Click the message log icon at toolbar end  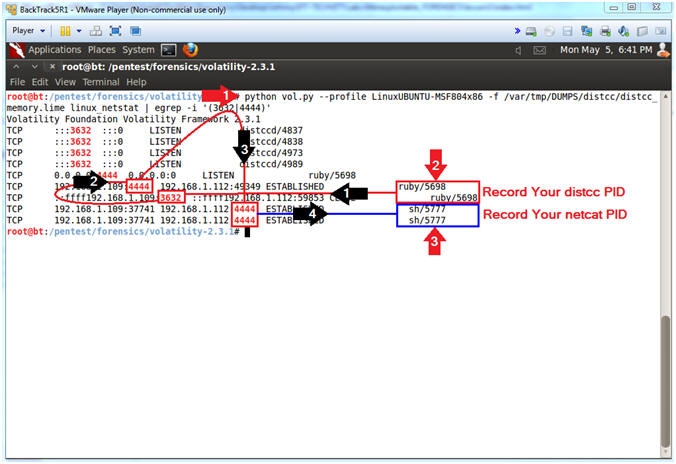(660, 31)
